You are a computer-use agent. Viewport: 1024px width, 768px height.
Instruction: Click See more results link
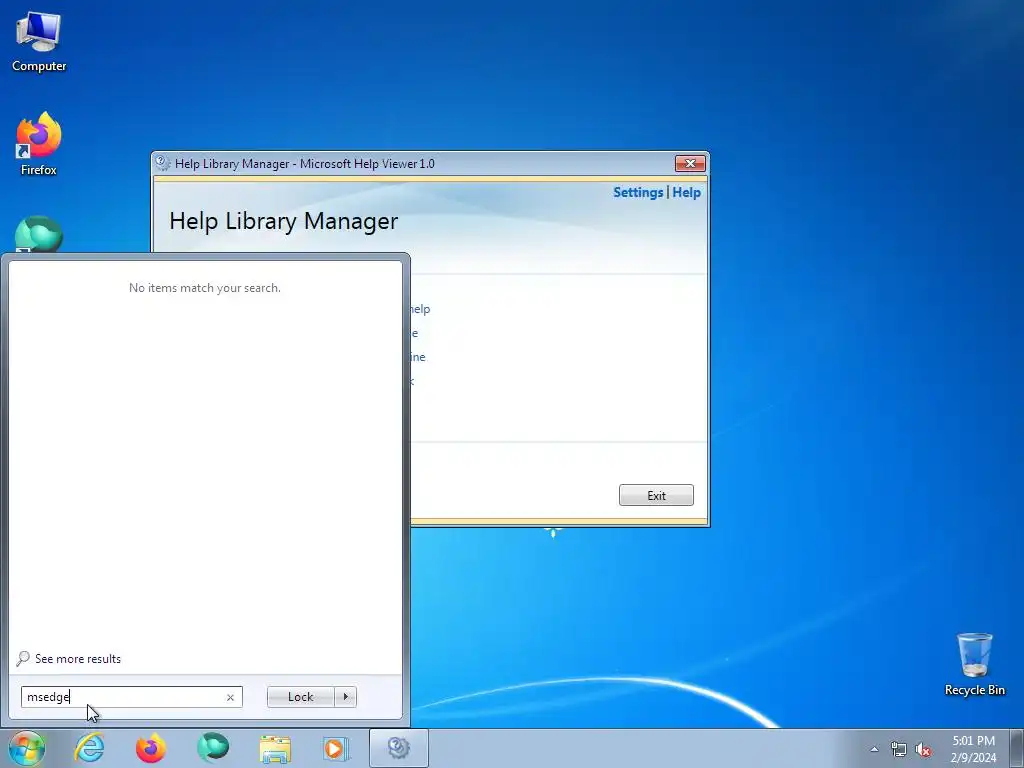(78, 659)
